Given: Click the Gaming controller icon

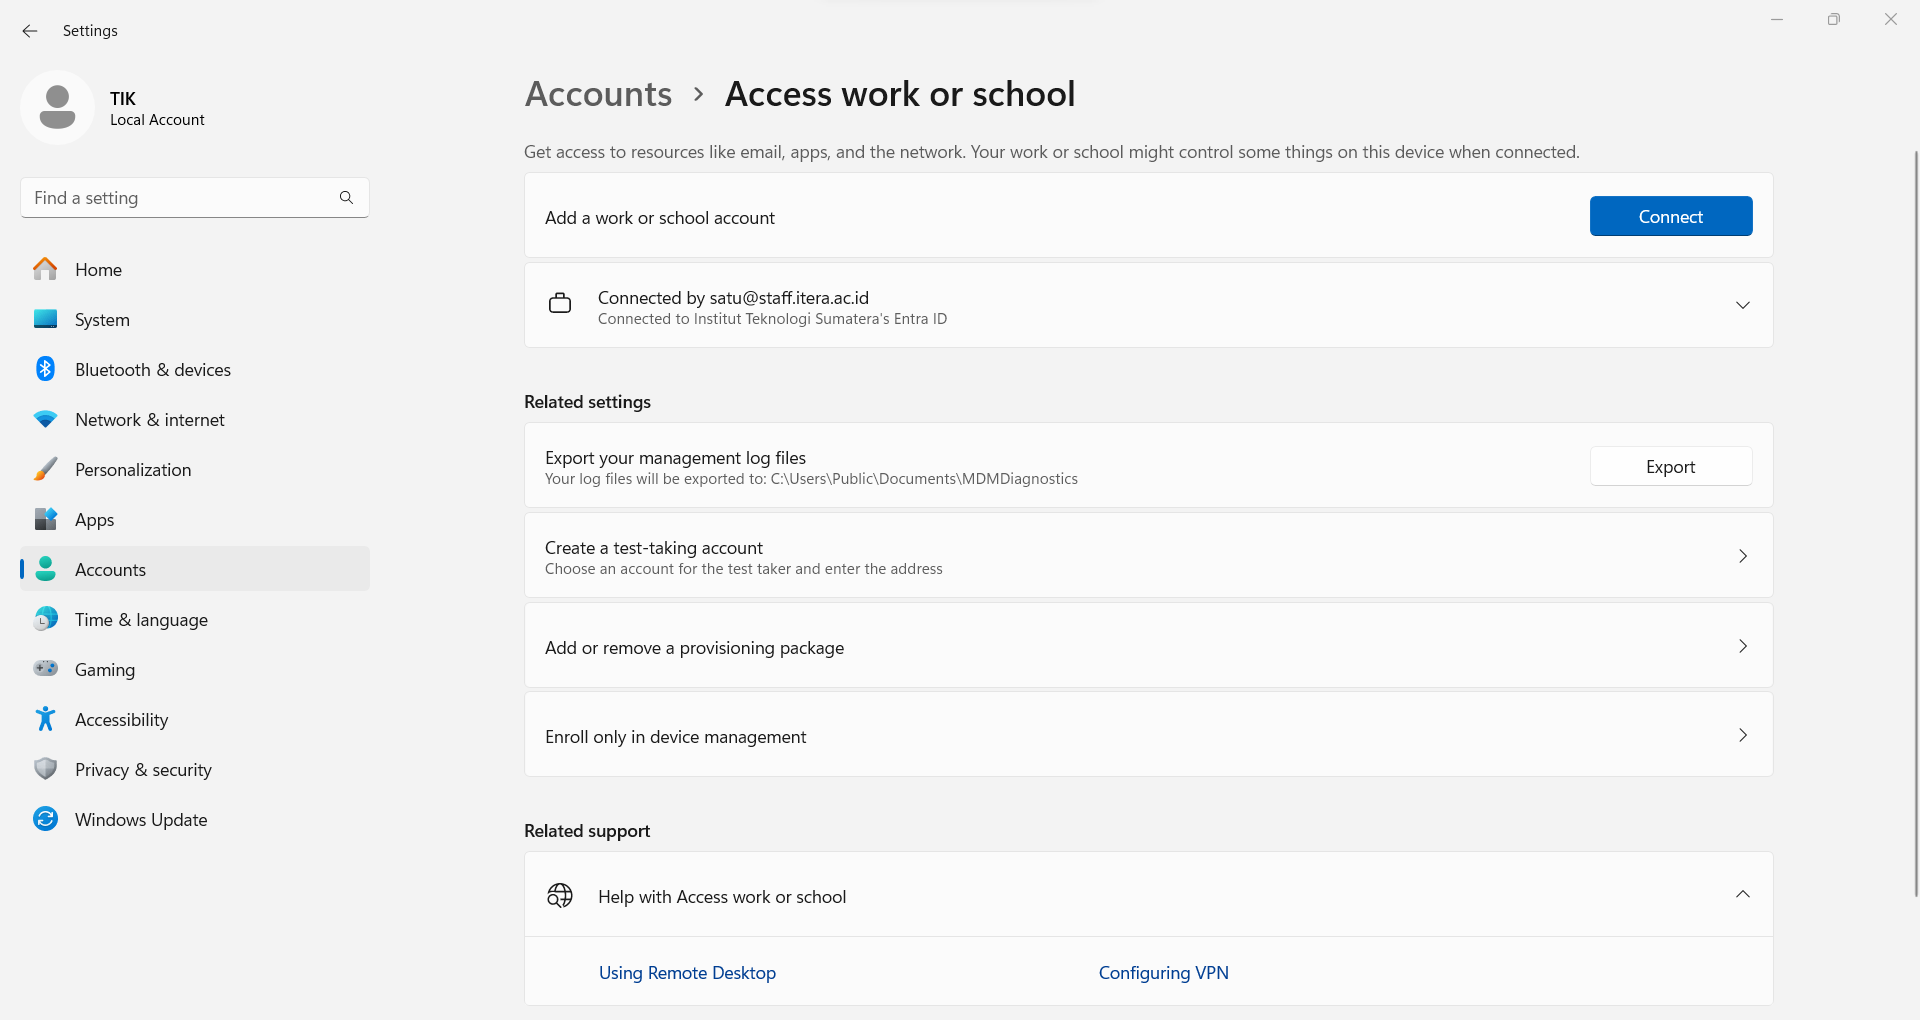Looking at the screenshot, I should pyautogui.click(x=45, y=668).
